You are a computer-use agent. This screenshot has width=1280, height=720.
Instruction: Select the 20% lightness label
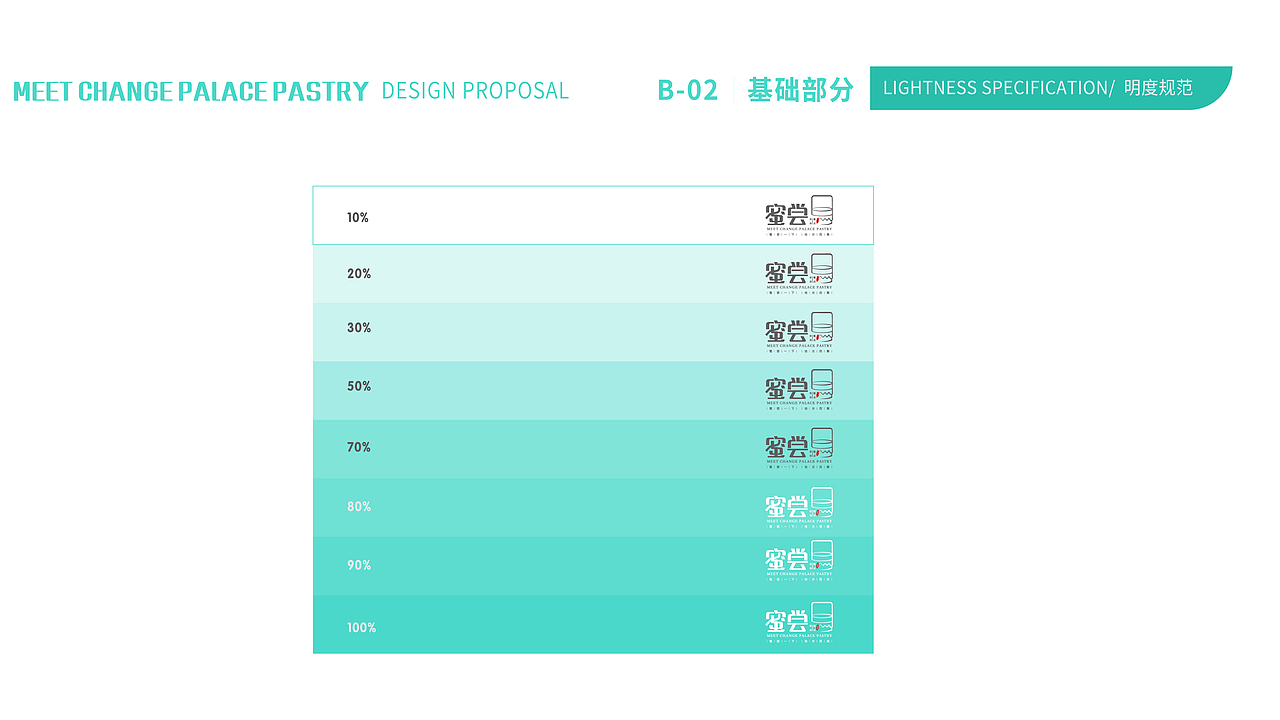359,273
